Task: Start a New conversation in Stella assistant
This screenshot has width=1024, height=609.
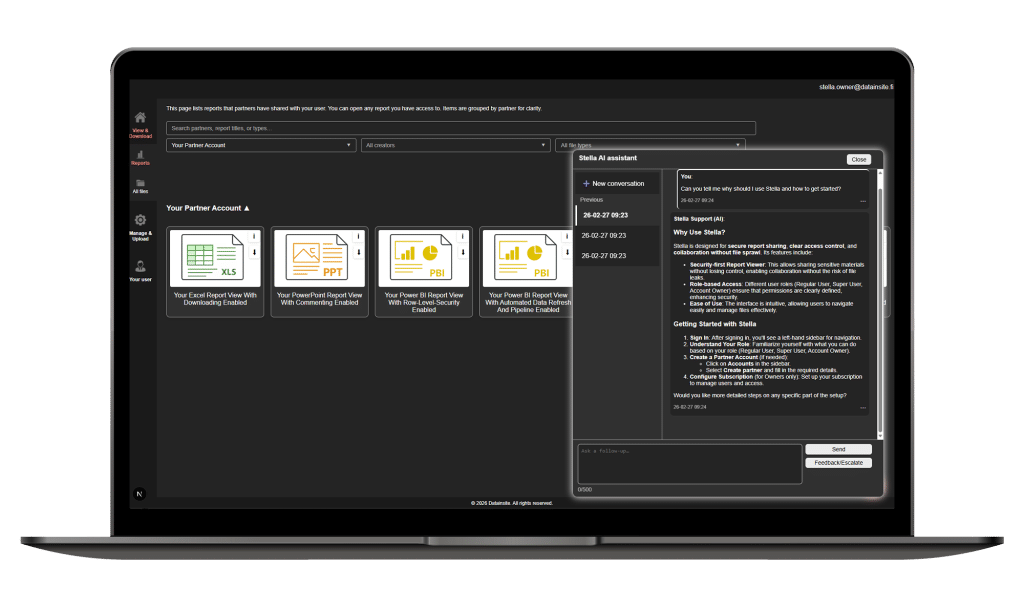Action: (614, 184)
